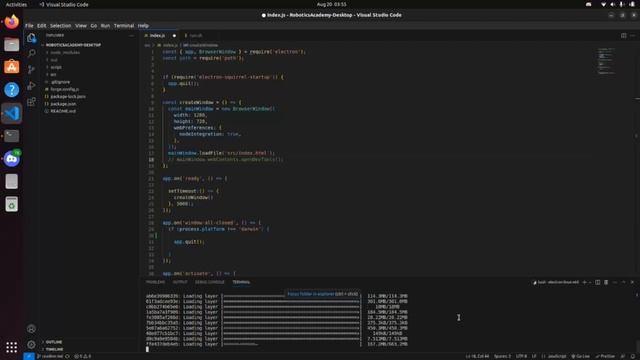Screen dimensions: 640x360
Task: Open the Explorer view in activity bar
Action: (31, 38)
